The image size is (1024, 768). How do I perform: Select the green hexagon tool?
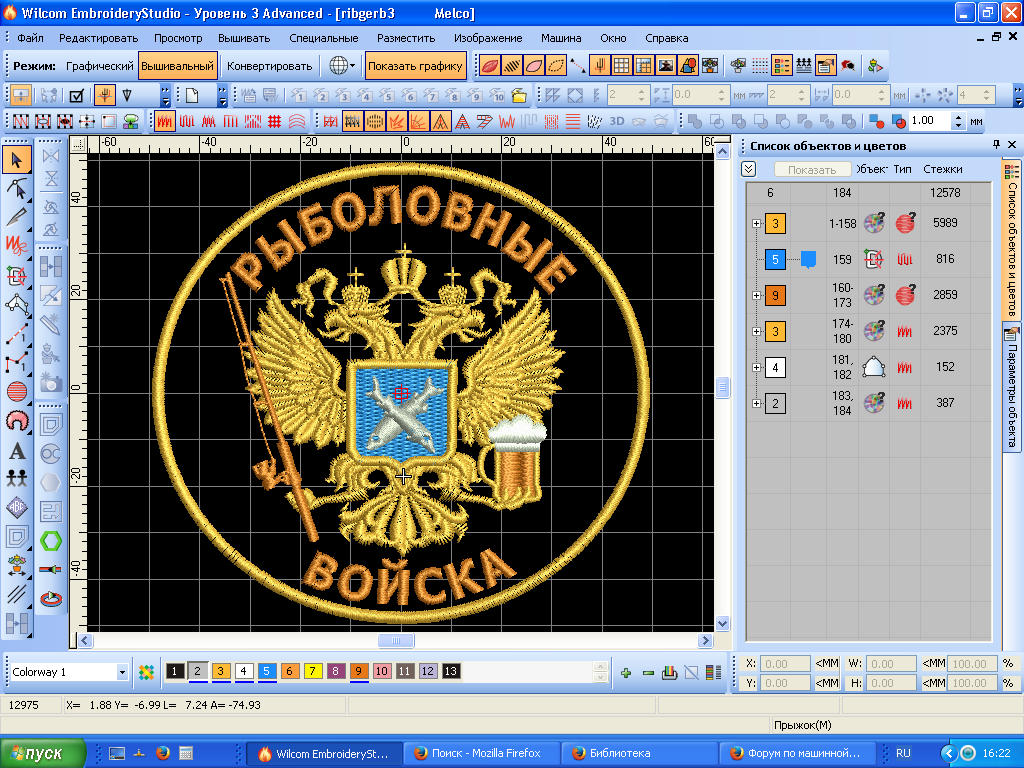(51, 540)
